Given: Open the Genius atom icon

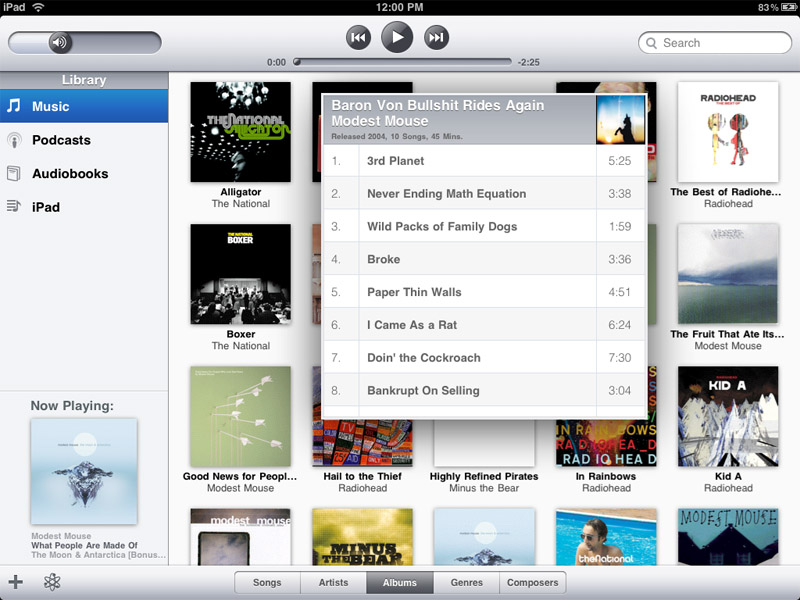Looking at the screenshot, I should 52,582.
